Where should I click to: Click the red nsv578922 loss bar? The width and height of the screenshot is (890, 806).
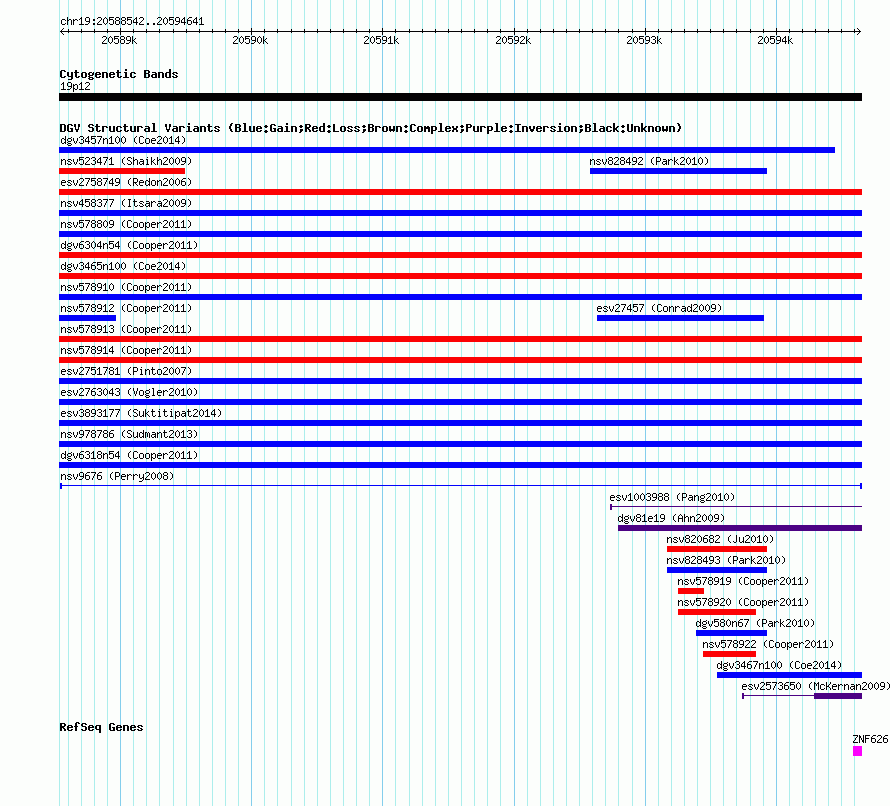pos(729,654)
